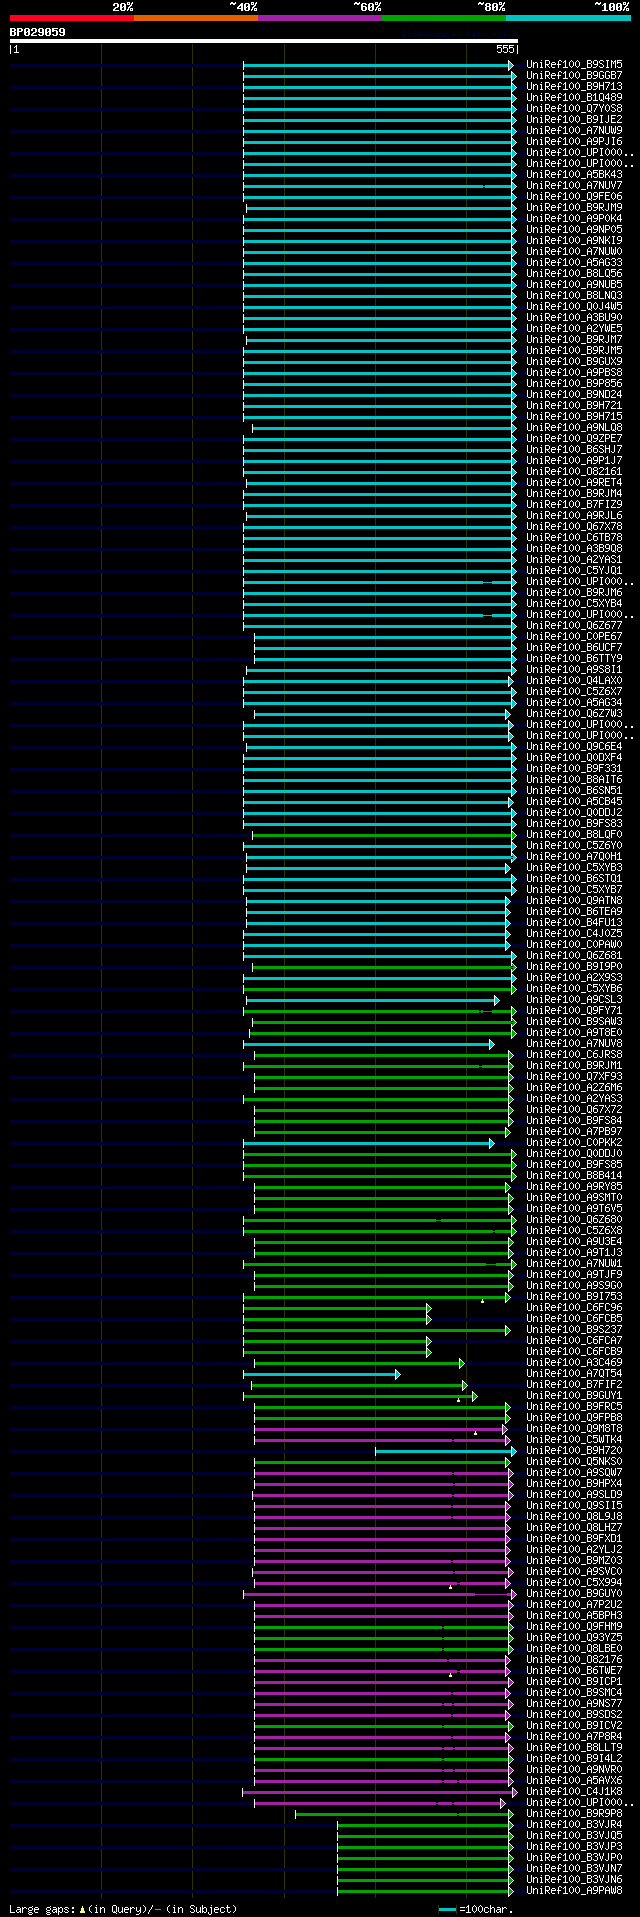Viewport: 640px width, 1917px height.
Task: Click hit label UniRef100_C6TB78
Action: click(574, 538)
